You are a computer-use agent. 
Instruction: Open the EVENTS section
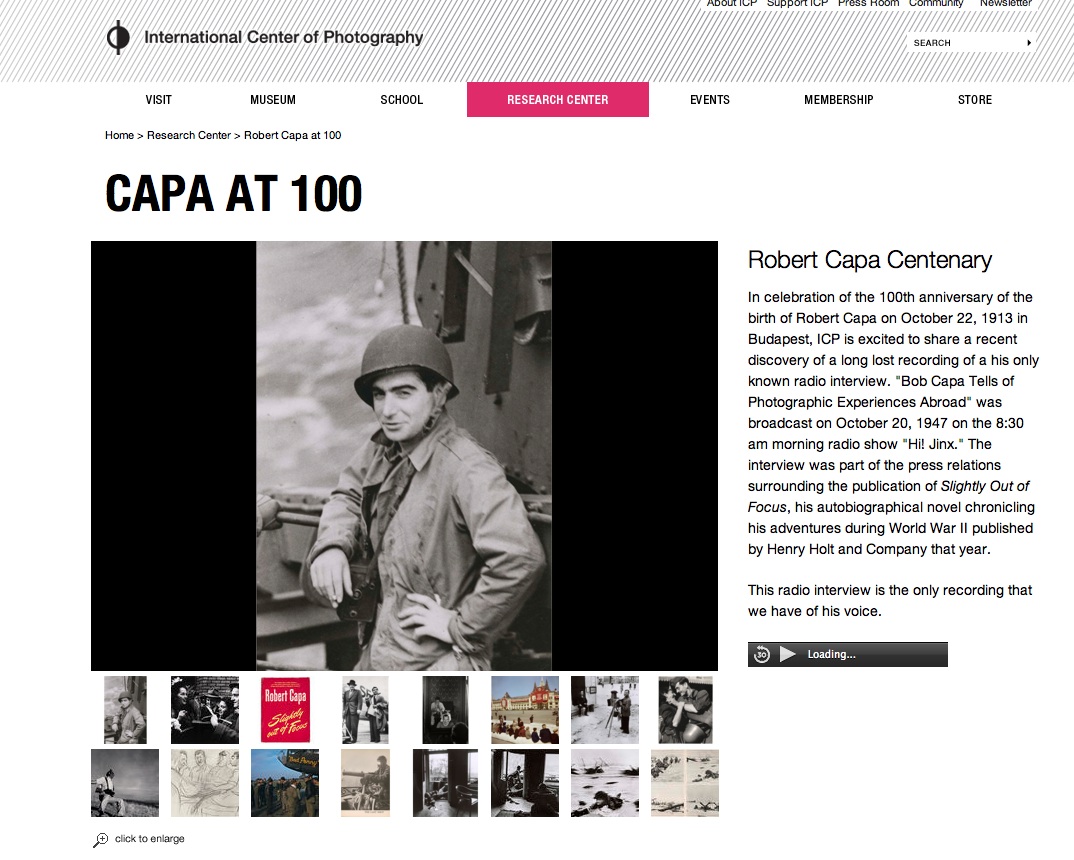tap(709, 99)
